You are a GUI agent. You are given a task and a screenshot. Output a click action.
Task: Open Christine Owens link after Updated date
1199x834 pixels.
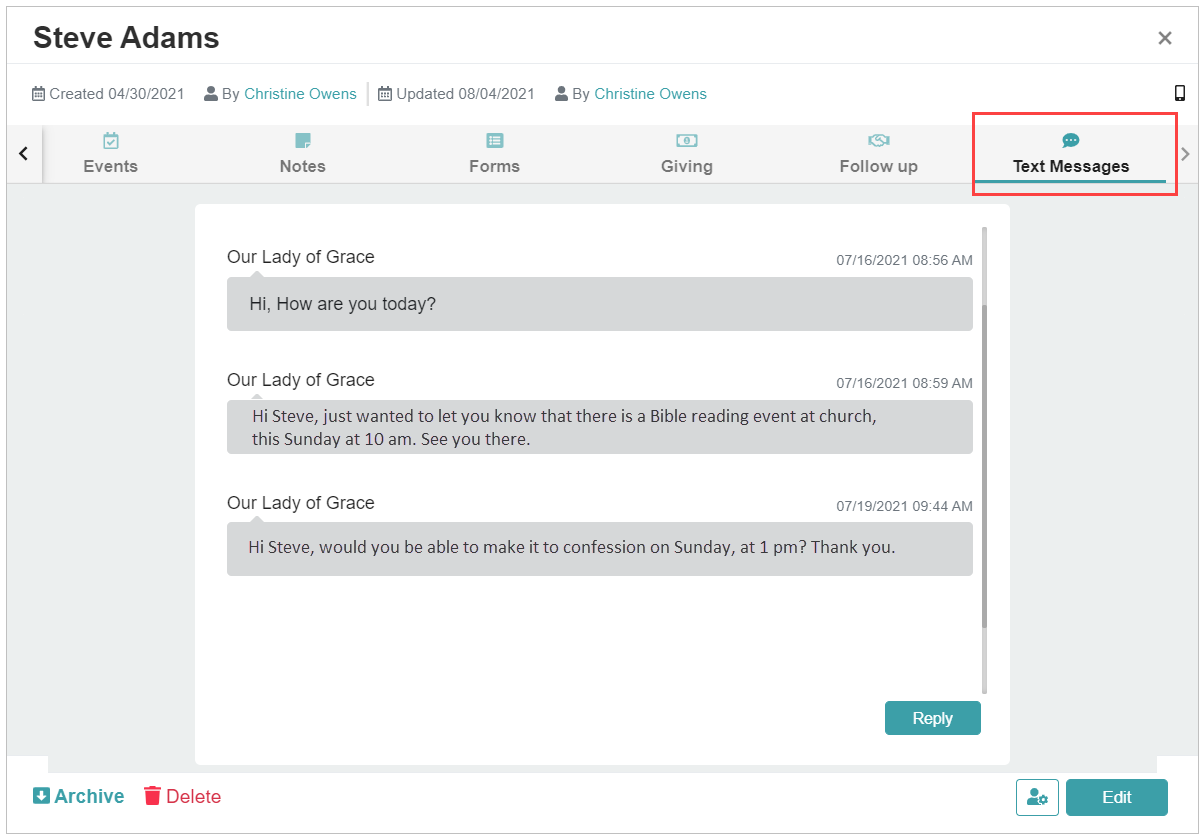[651, 94]
